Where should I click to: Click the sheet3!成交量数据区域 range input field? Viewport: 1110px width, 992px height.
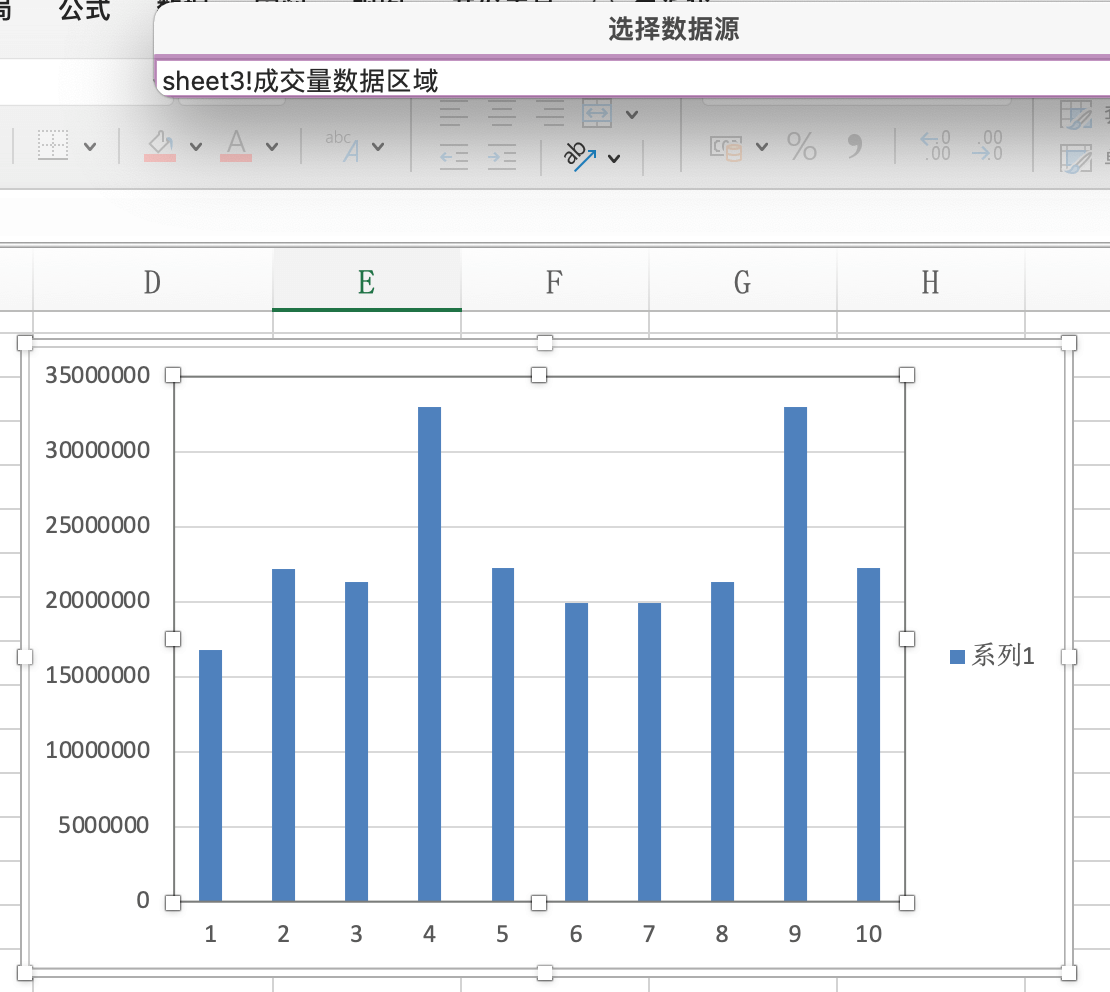(x=632, y=80)
